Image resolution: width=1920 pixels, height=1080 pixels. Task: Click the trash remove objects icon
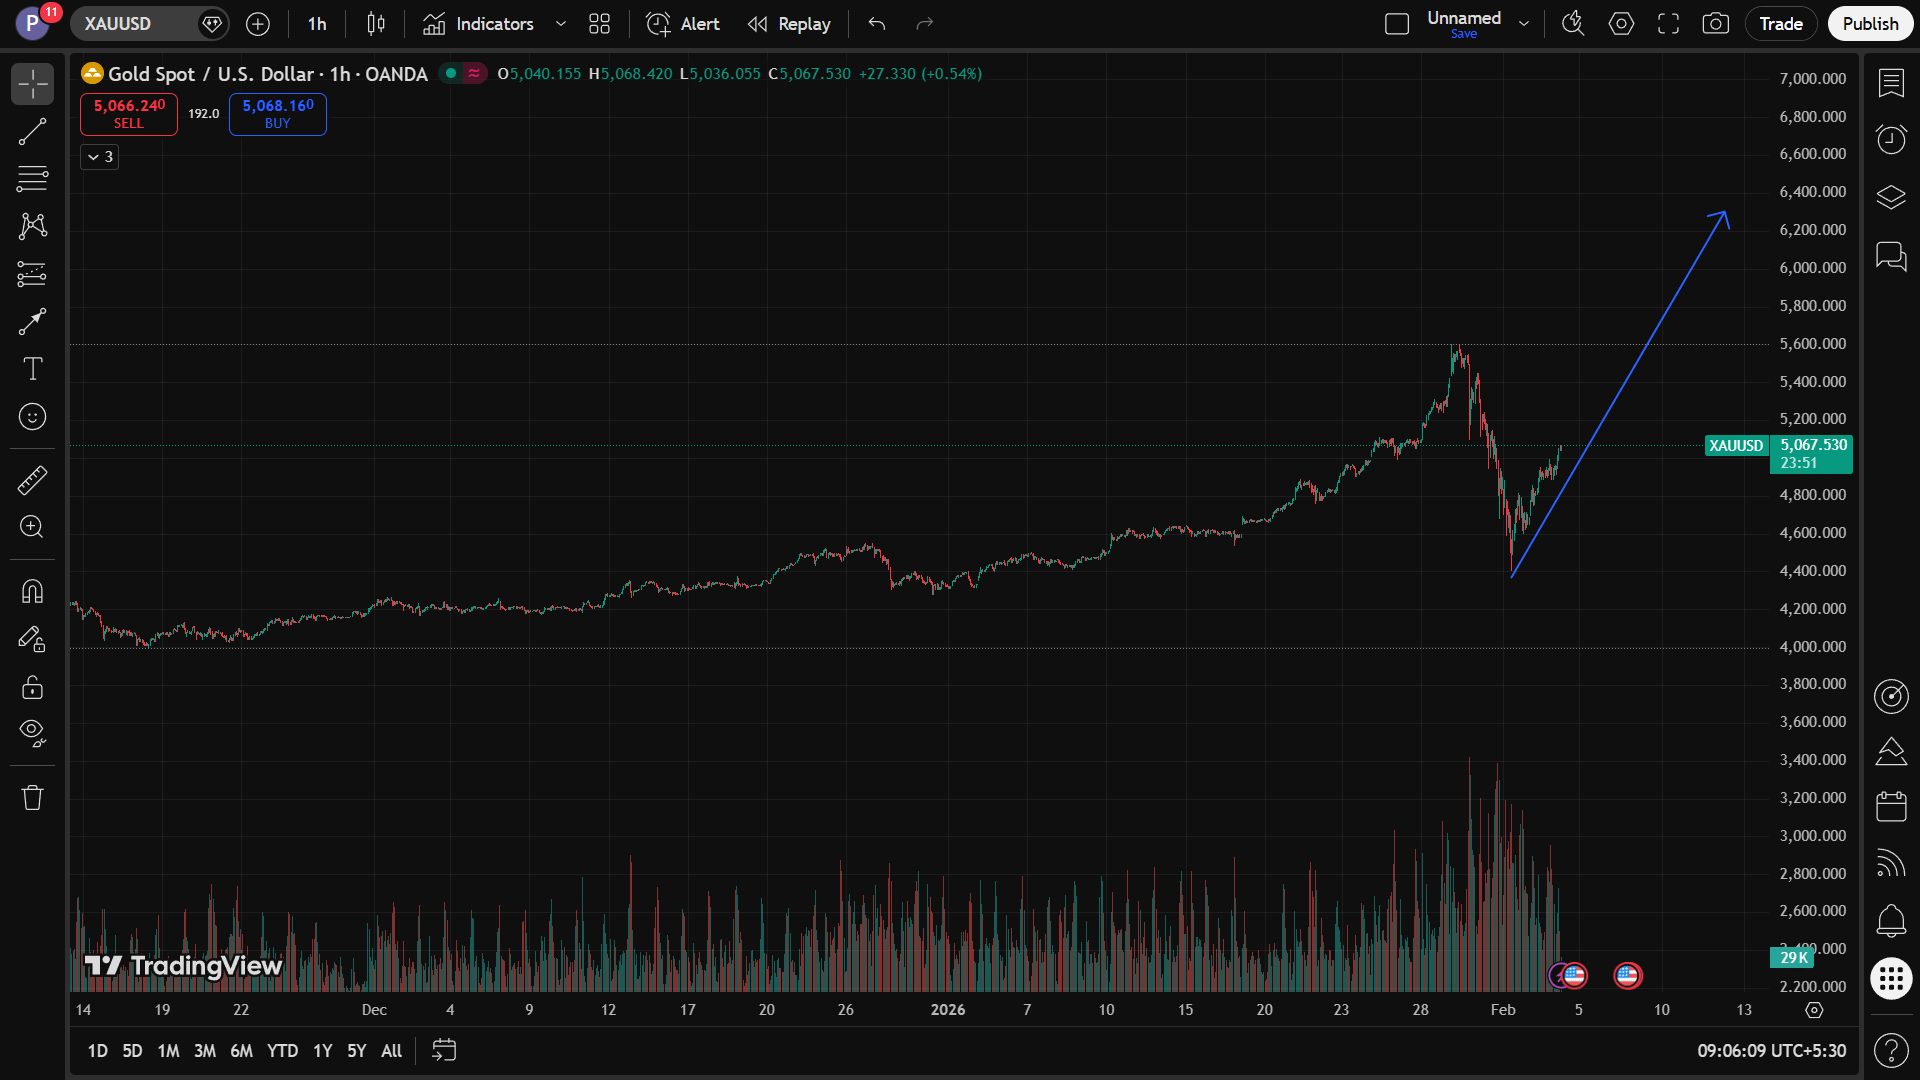[32, 797]
